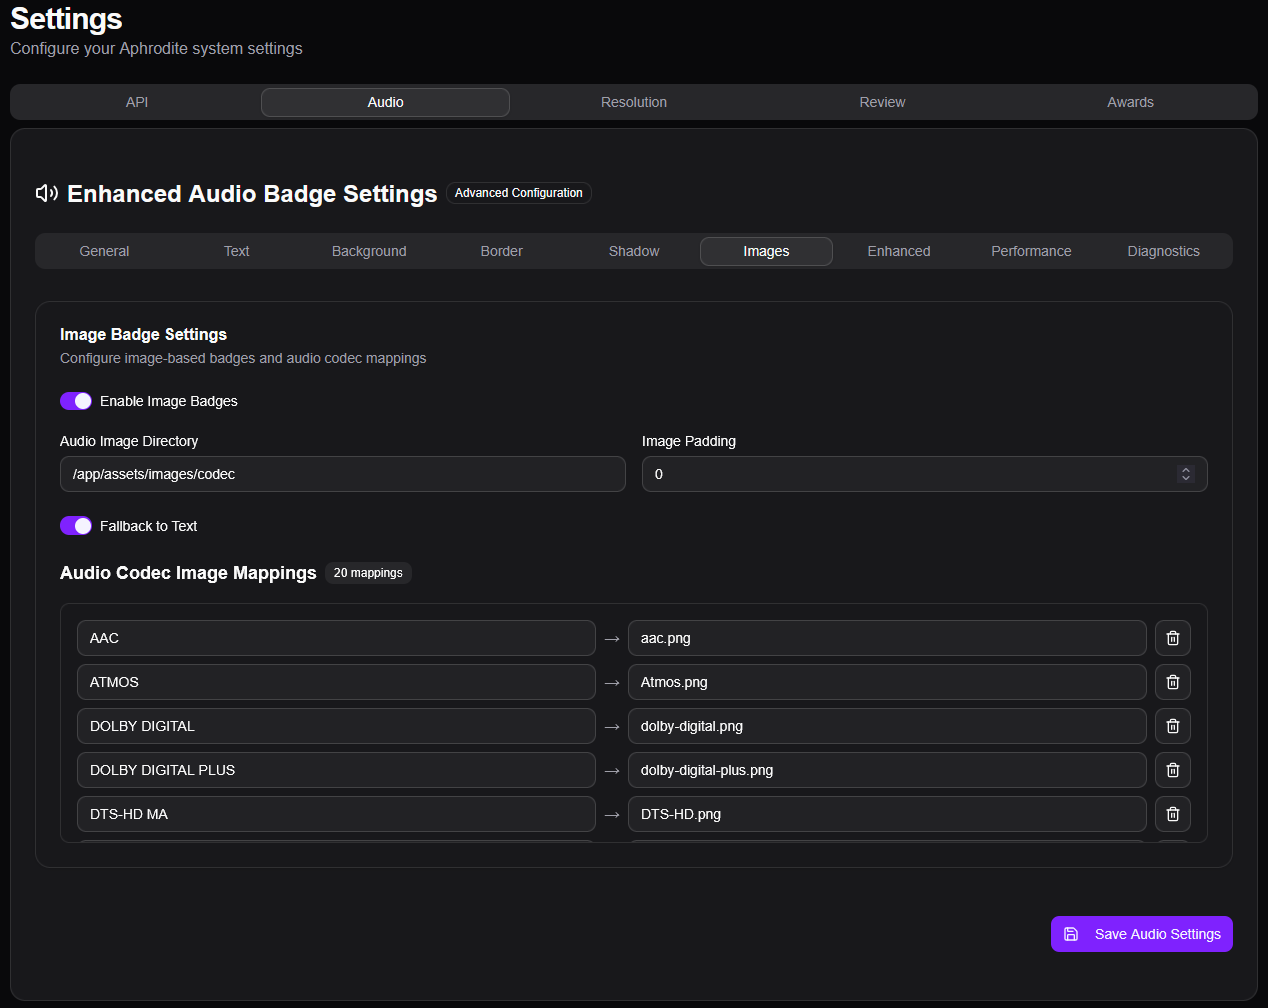Switch to the Resolution tab
Screen dimensions: 1268x1008
tap(634, 102)
